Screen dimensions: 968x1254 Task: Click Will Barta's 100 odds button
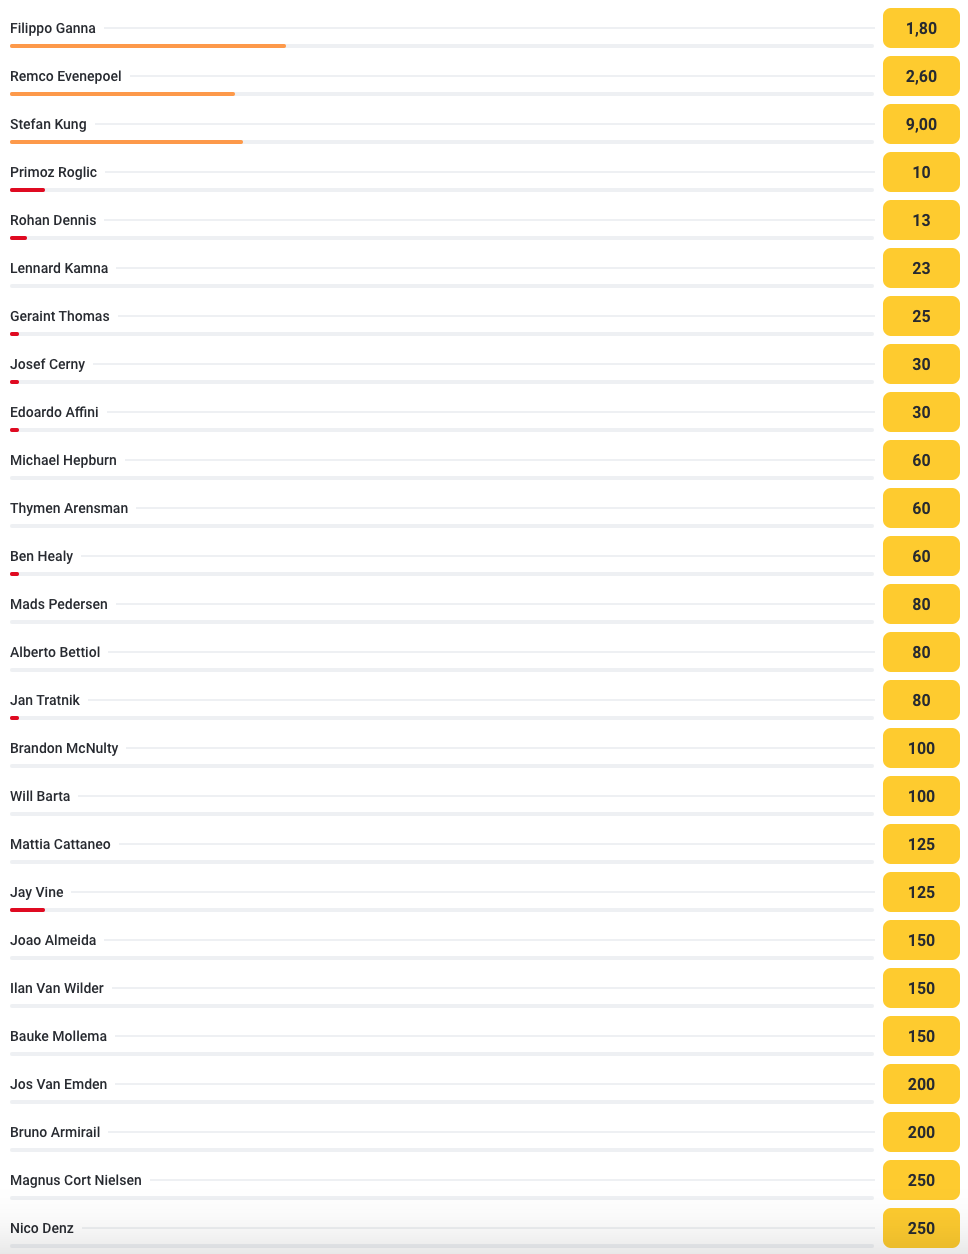pyautogui.click(x=921, y=796)
